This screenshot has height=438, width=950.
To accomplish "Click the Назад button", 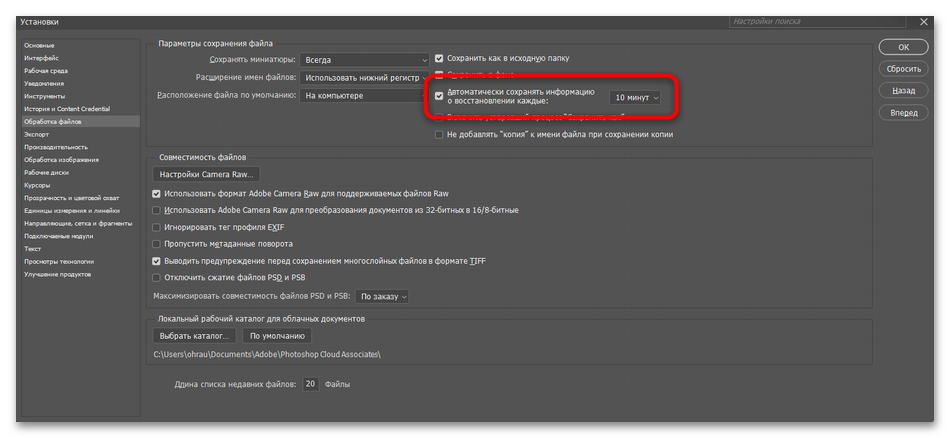I will pyautogui.click(x=903, y=91).
